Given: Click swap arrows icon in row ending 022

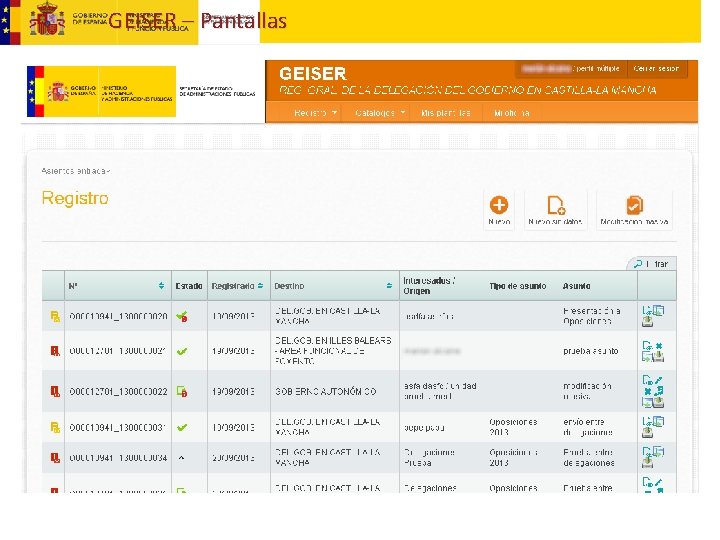Looking at the screenshot, I should (659, 391).
